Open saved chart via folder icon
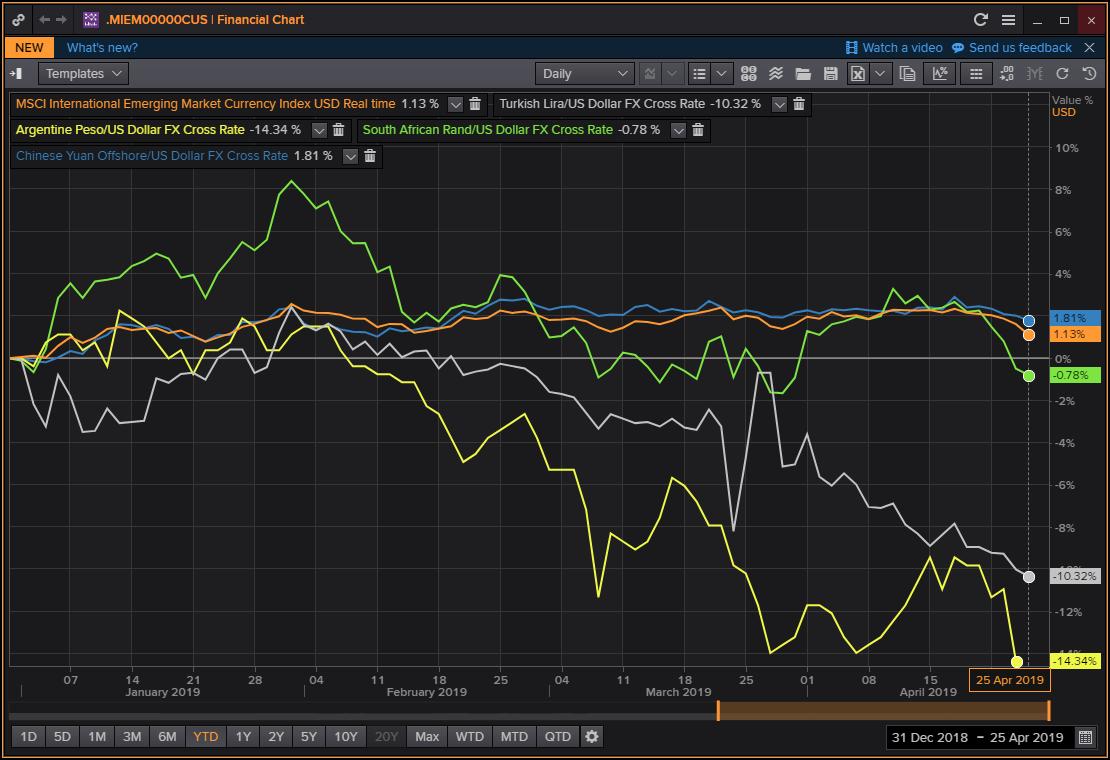This screenshot has height=760, width=1110. [803, 73]
